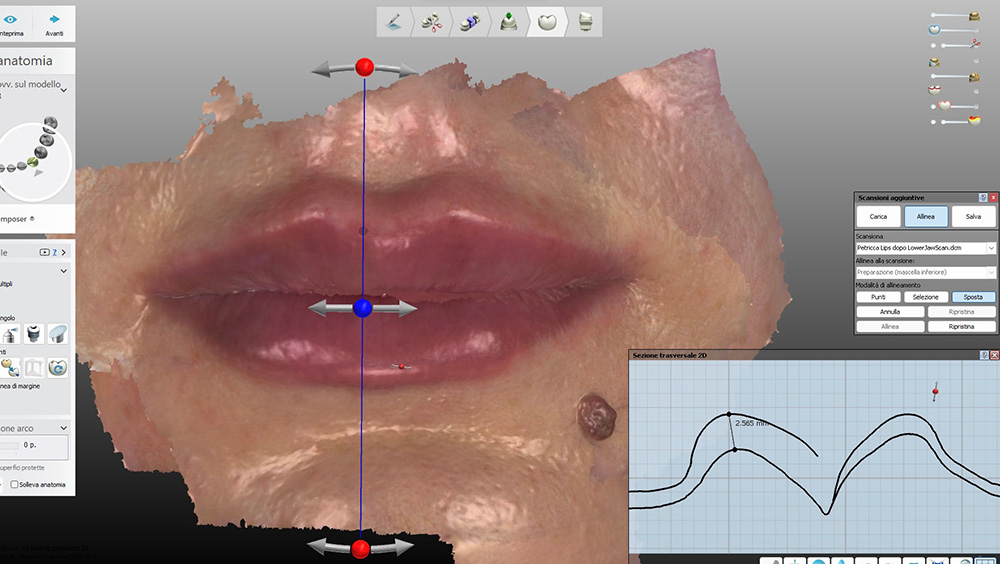1000x564 pixels.
Task: Switch to the Salva tab
Action: [x=973, y=216]
